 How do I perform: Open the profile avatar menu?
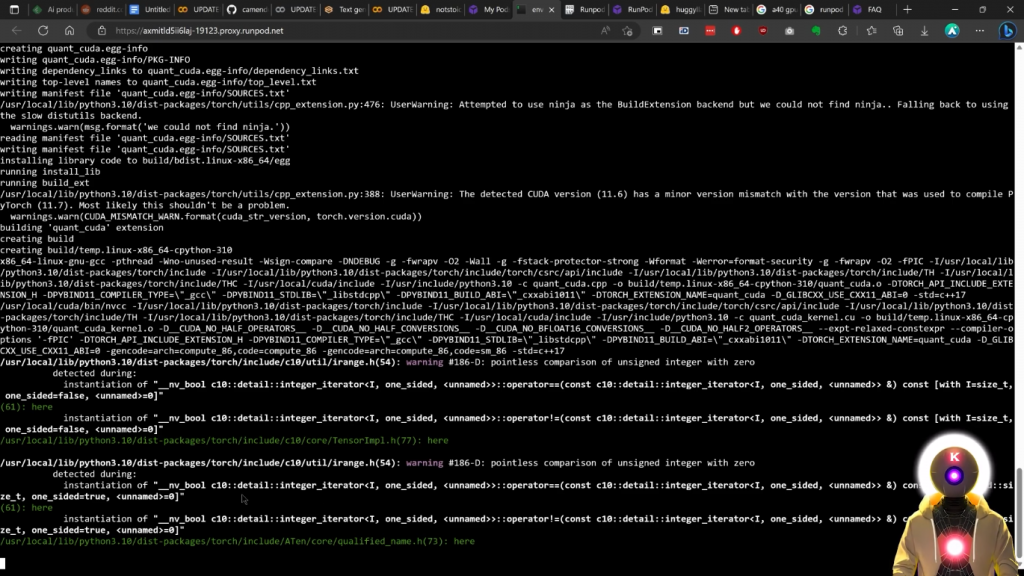pos(952,31)
